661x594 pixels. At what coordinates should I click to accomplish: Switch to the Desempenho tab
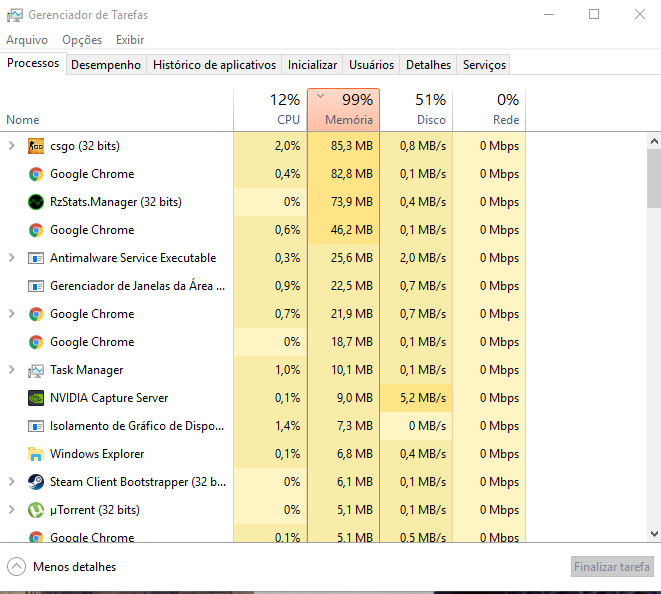coord(106,65)
